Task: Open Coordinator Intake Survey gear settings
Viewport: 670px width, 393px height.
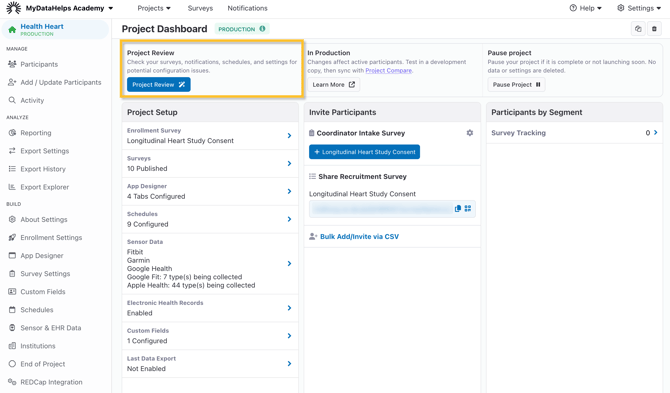Action: (x=470, y=133)
